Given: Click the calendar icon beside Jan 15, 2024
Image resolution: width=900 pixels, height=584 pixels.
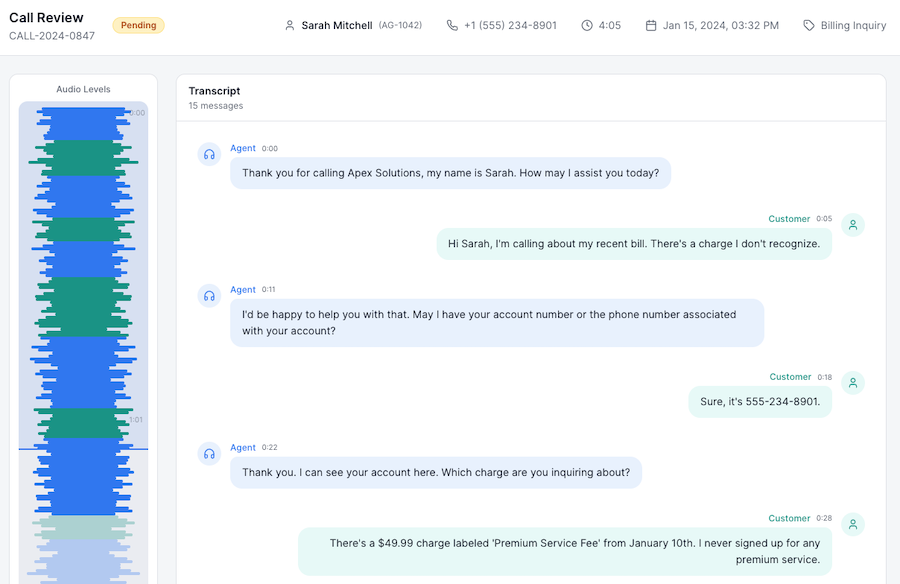Looking at the screenshot, I should [651, 26].
